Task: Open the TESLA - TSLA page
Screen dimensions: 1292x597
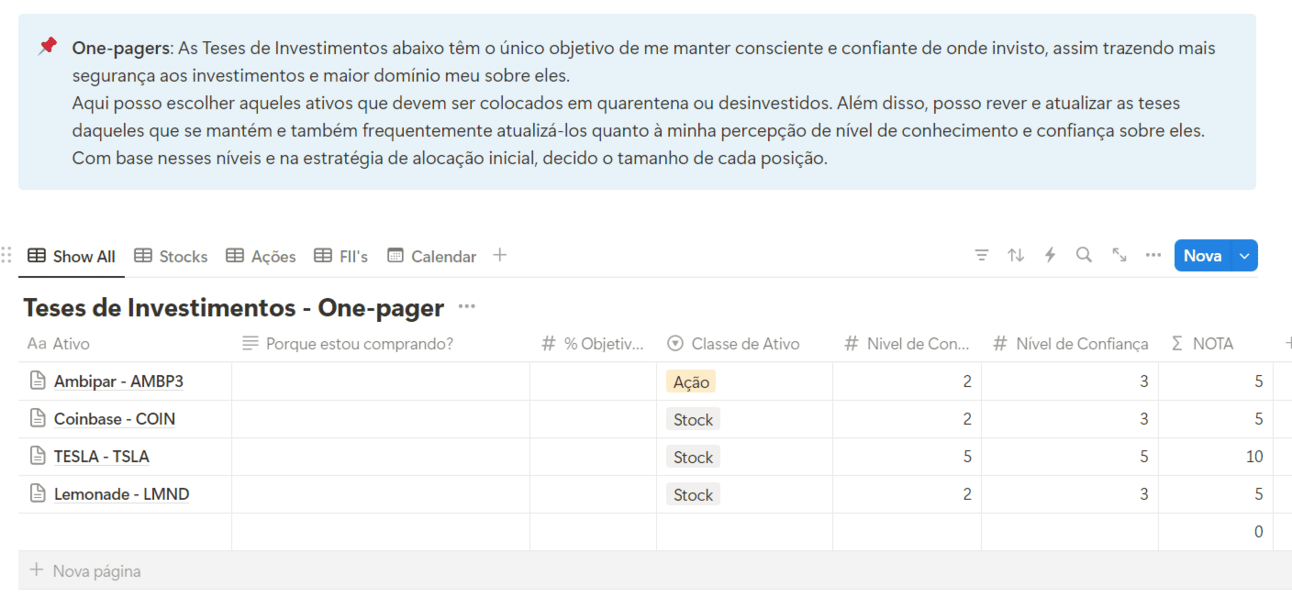Action: pyautogui.click(x=102, y=456)
